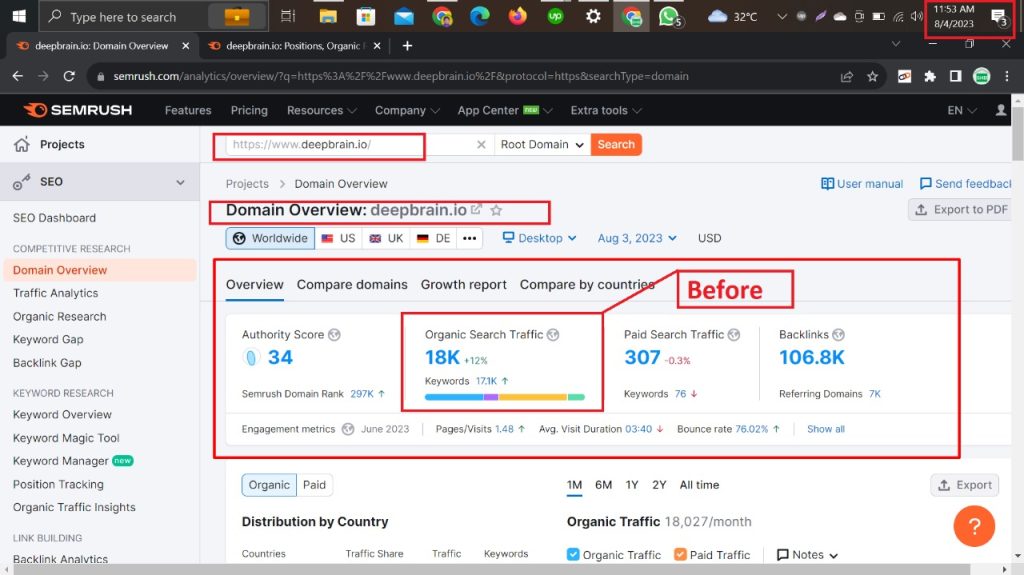Open WhatsApp from the taskbar
The width and height of the screenshot is (1024, 575).
668,16
